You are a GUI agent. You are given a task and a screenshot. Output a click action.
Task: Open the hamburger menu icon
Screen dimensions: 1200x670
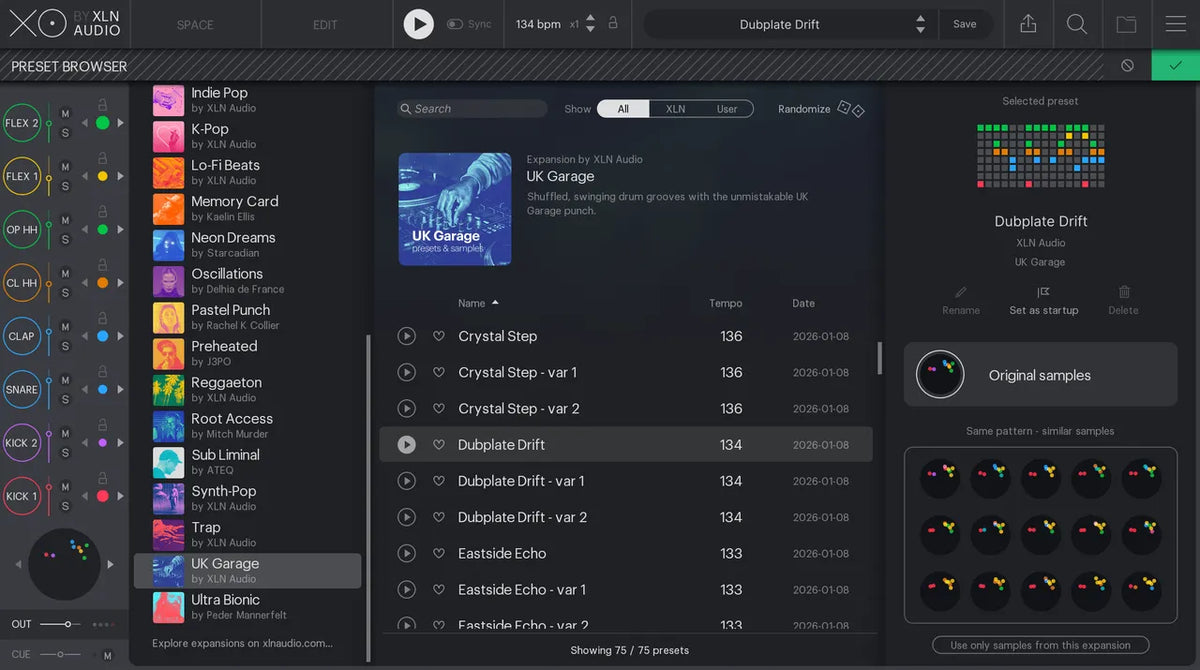point(1175,23)
